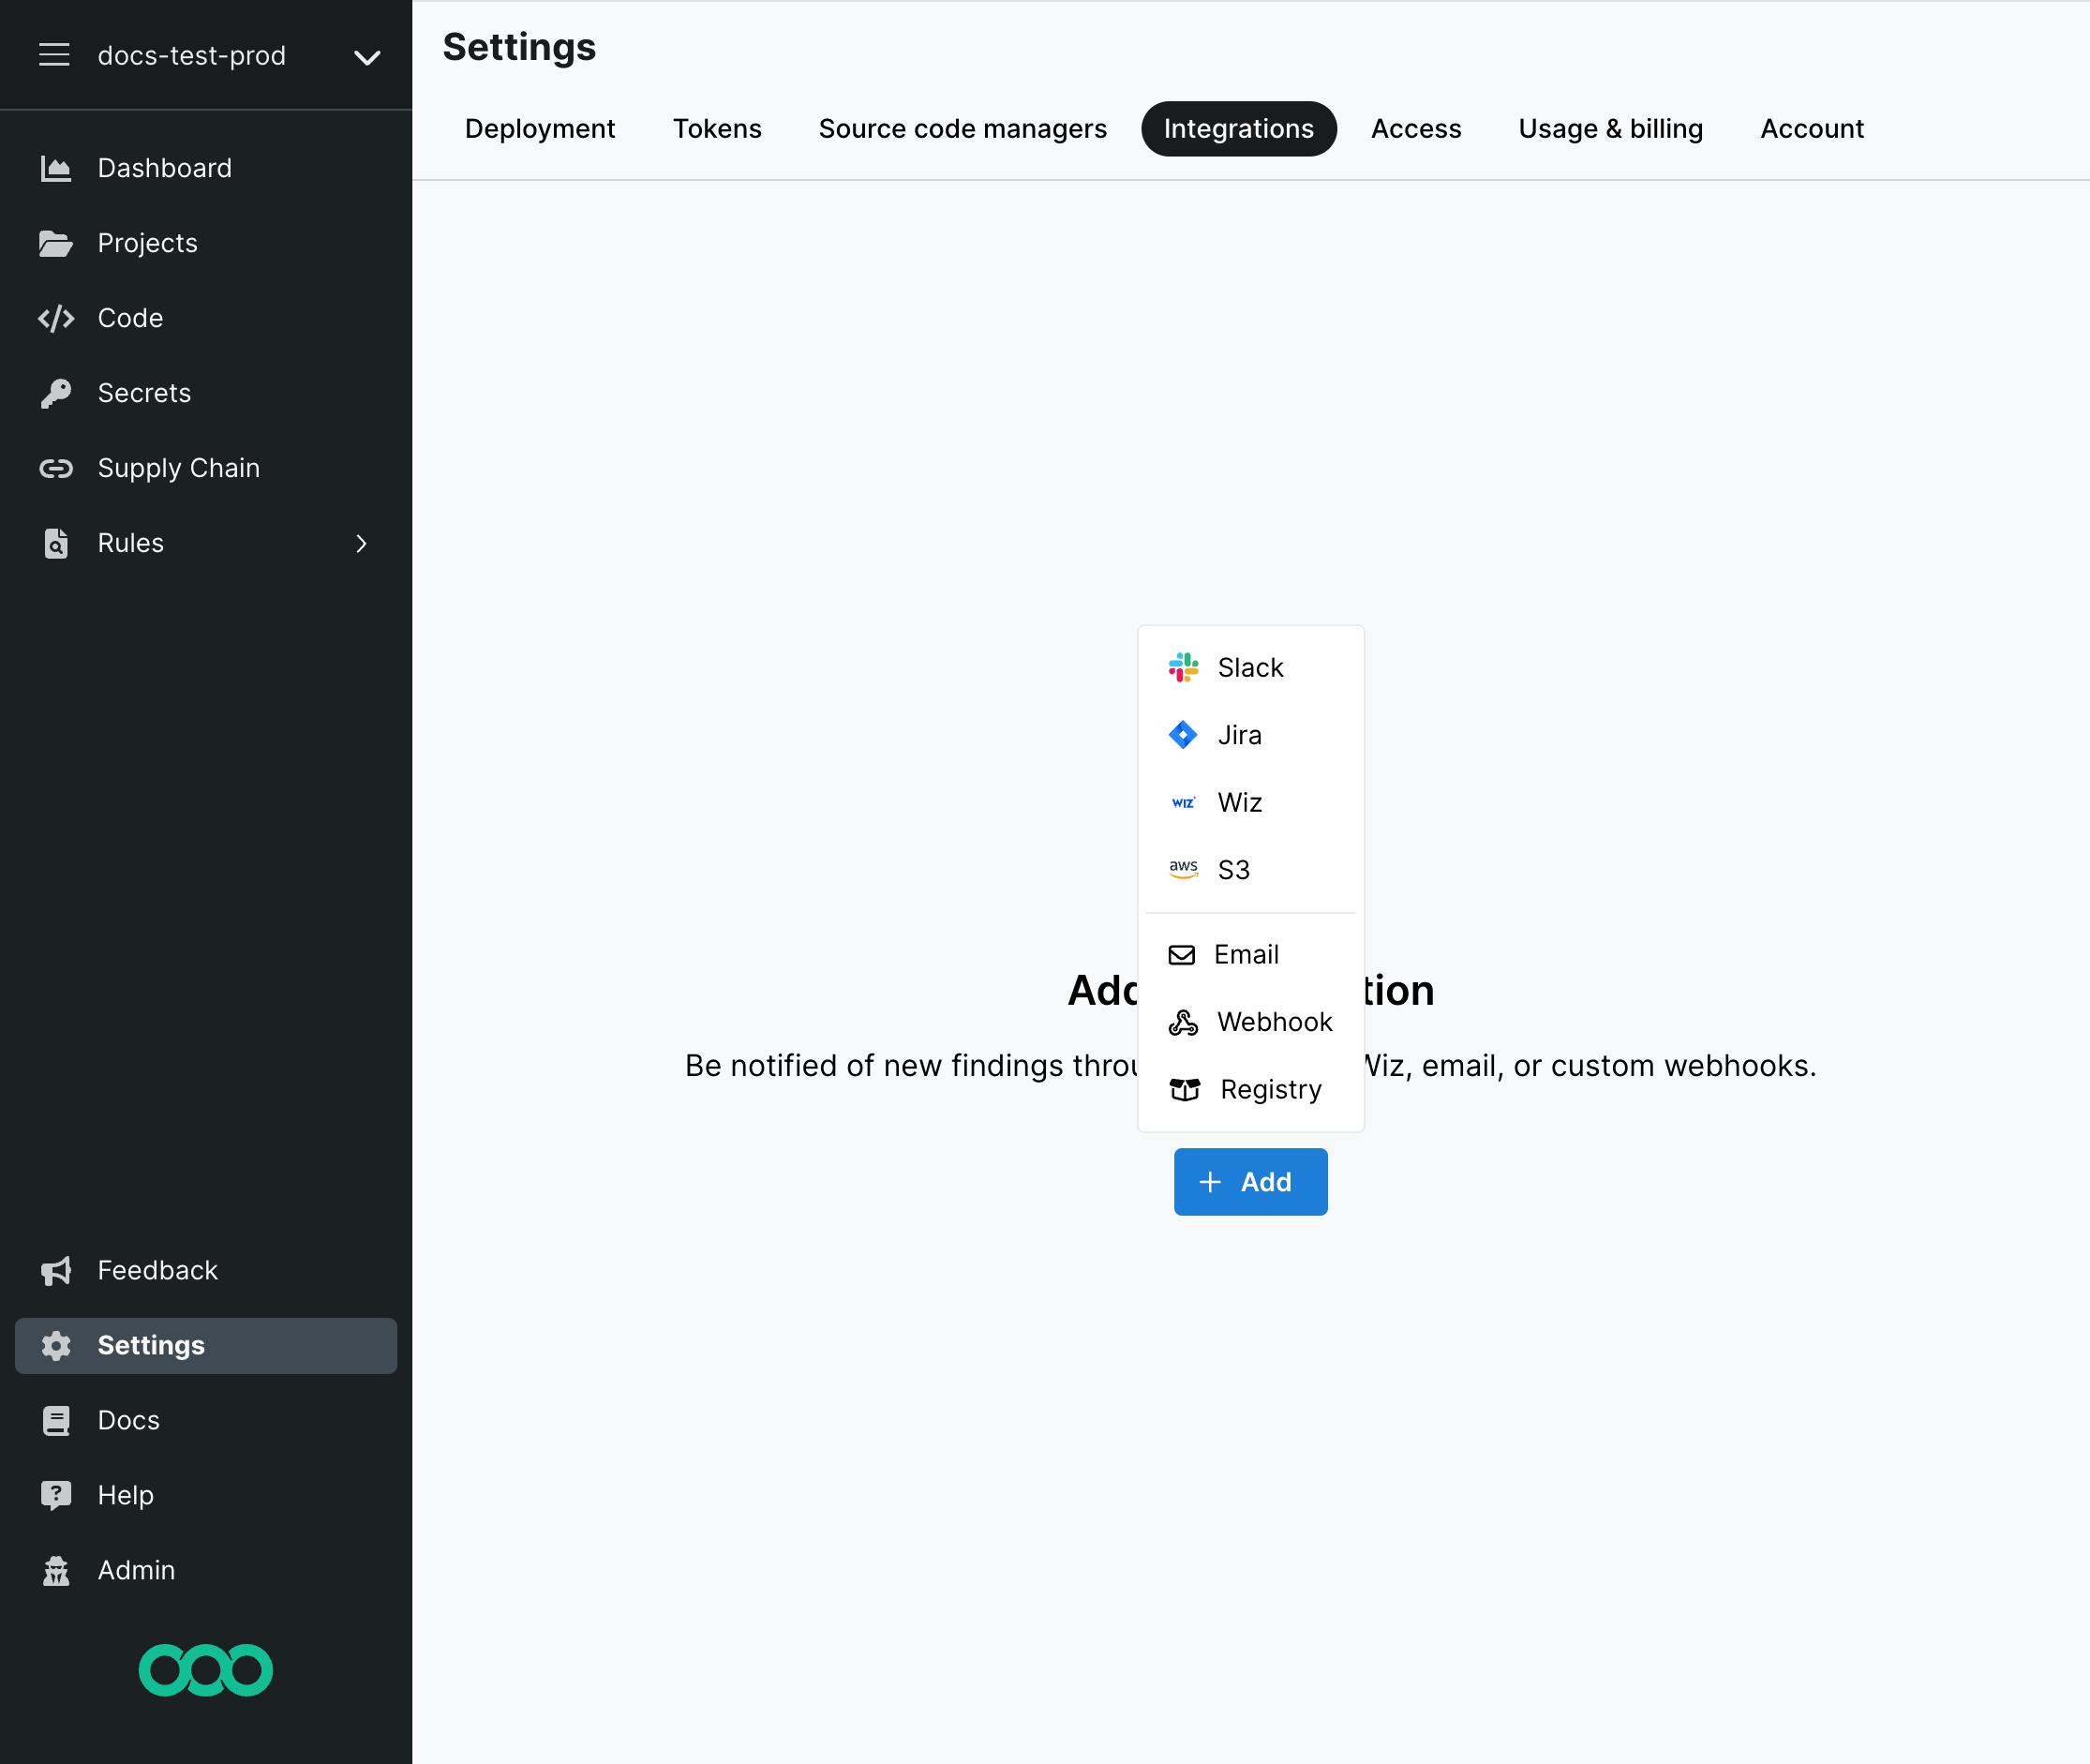
Task: Click the Feedback megaphone icon
Action: (x=56, y=1270)
